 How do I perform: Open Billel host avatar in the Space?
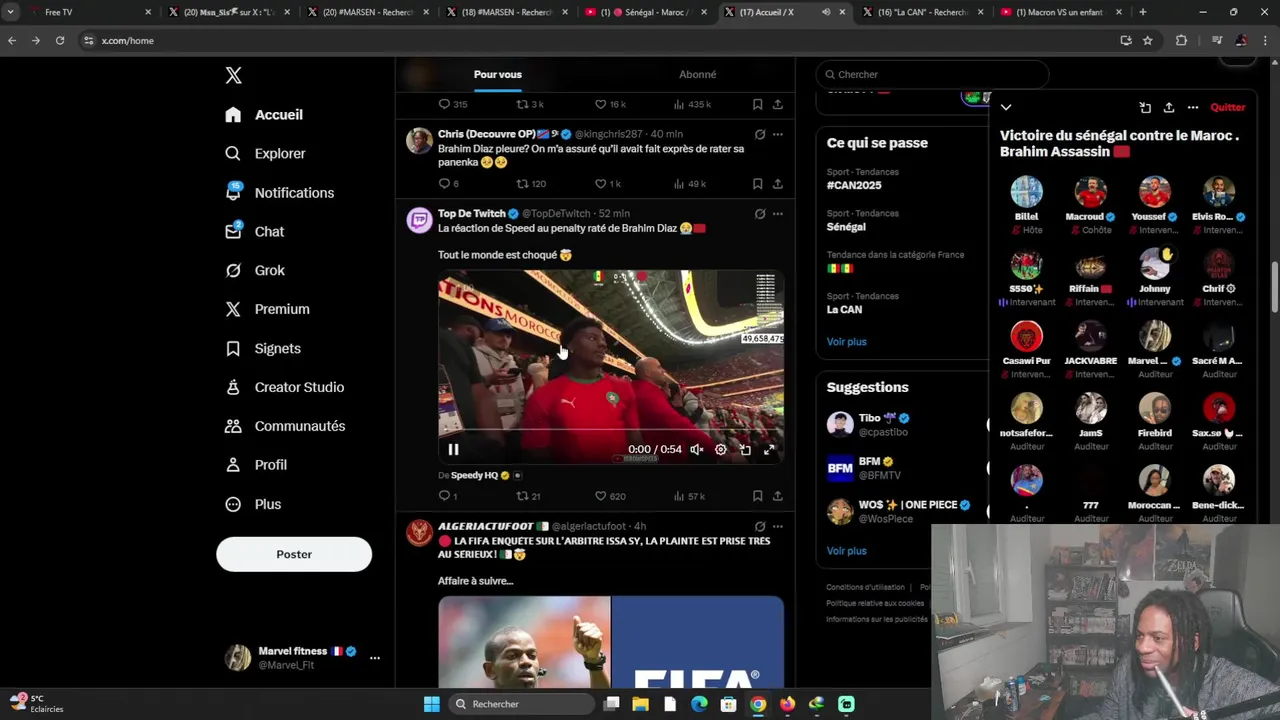(x=1026, y=192)
